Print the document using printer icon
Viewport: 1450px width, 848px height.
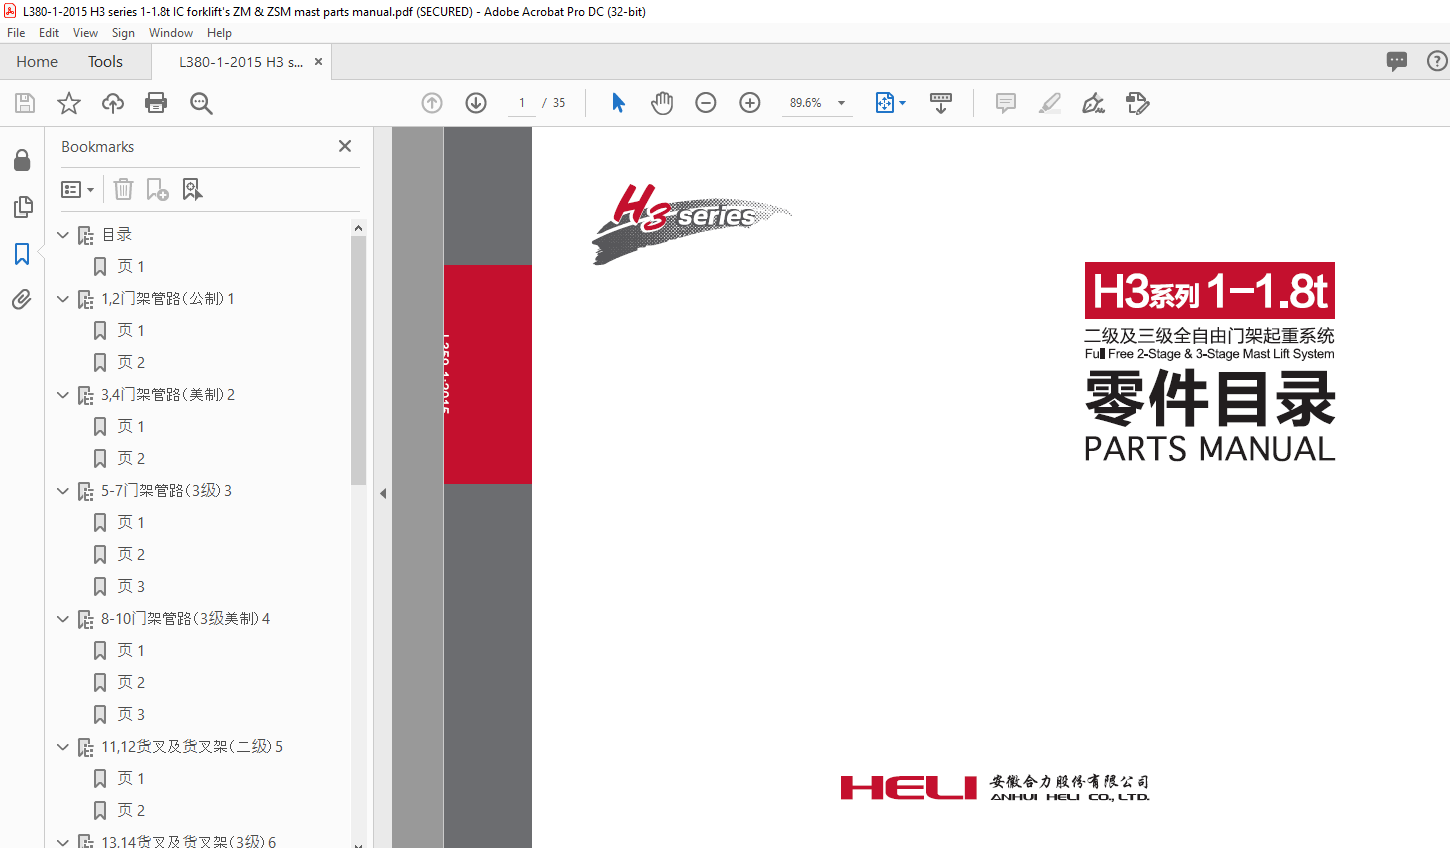click(156, 103)
